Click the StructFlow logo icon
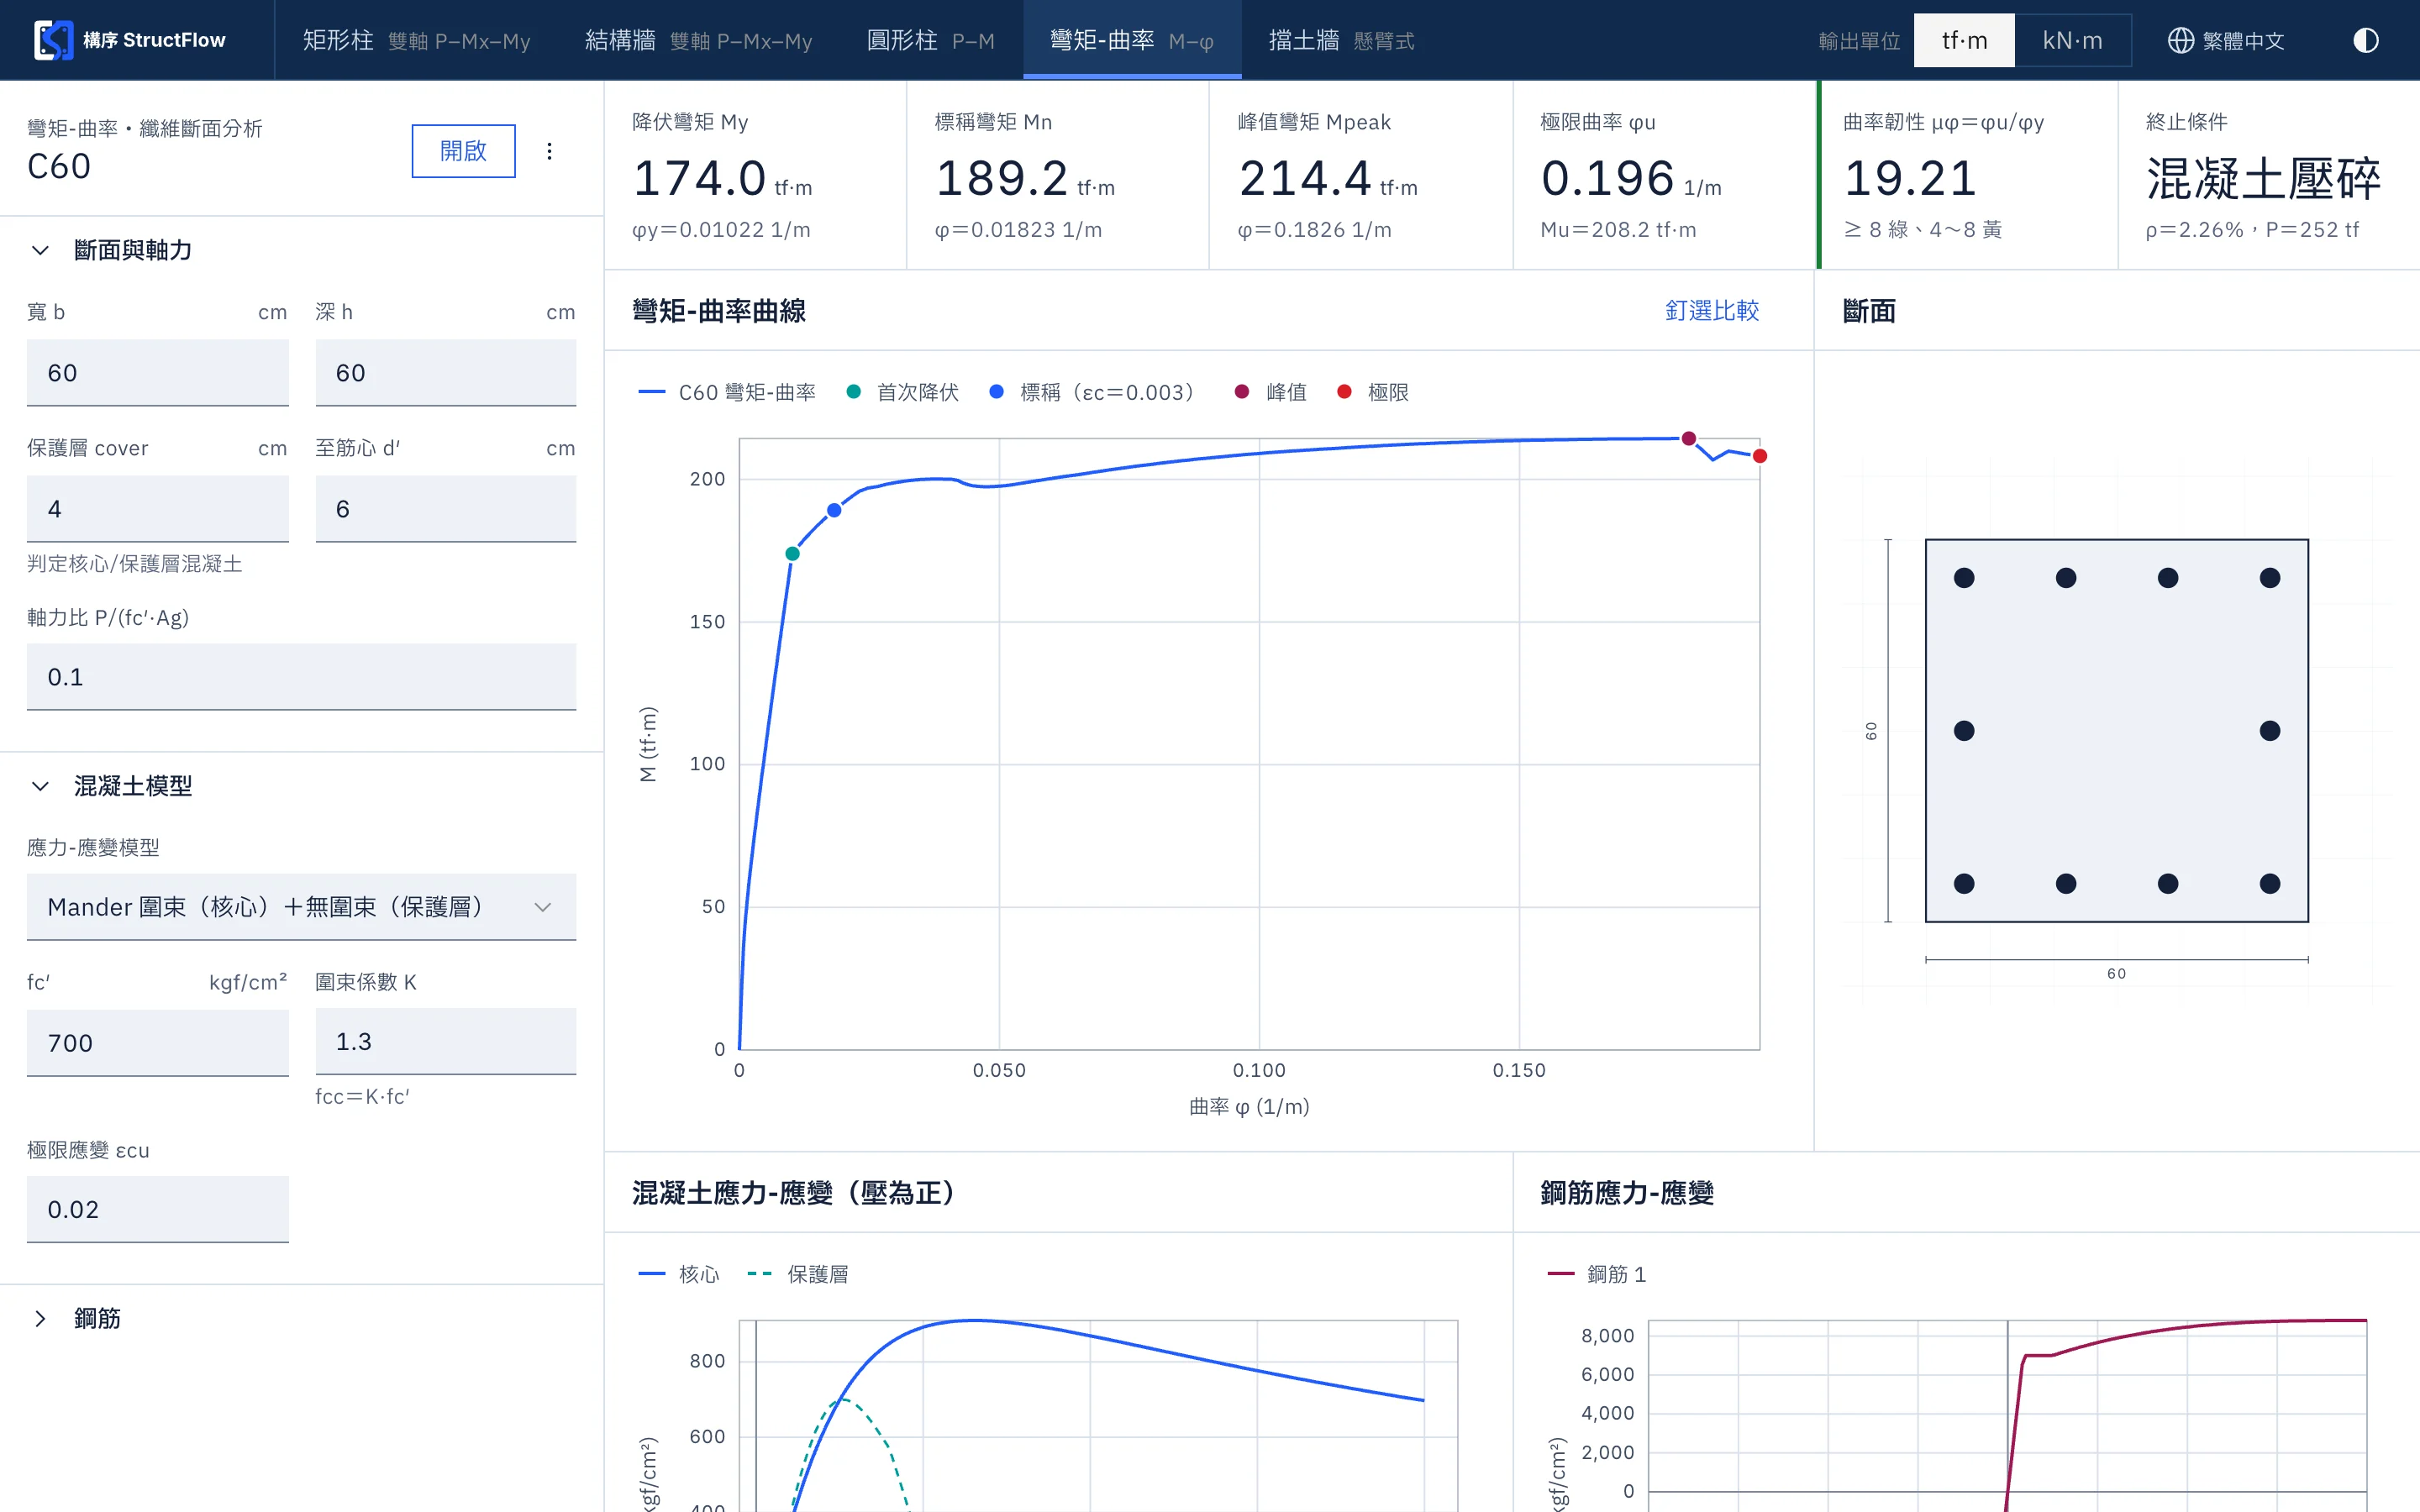Image resolution: width=2420 pixels, height=1512 pixels. (x=53, y=40)
